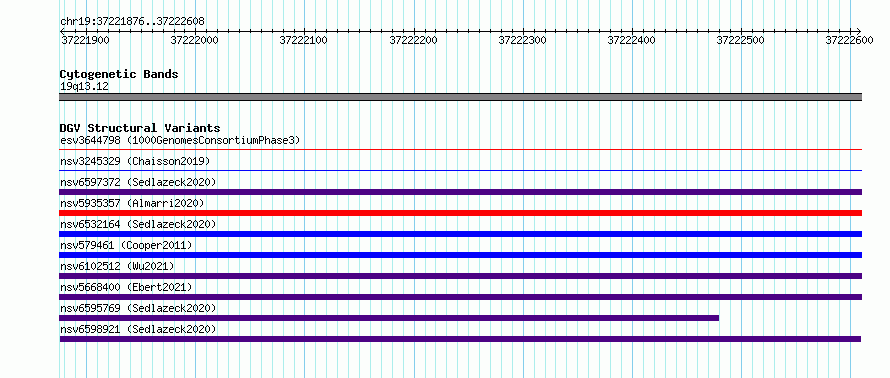
Task: Click the DGV Structural Variants track title
Action: coord(140,128)
